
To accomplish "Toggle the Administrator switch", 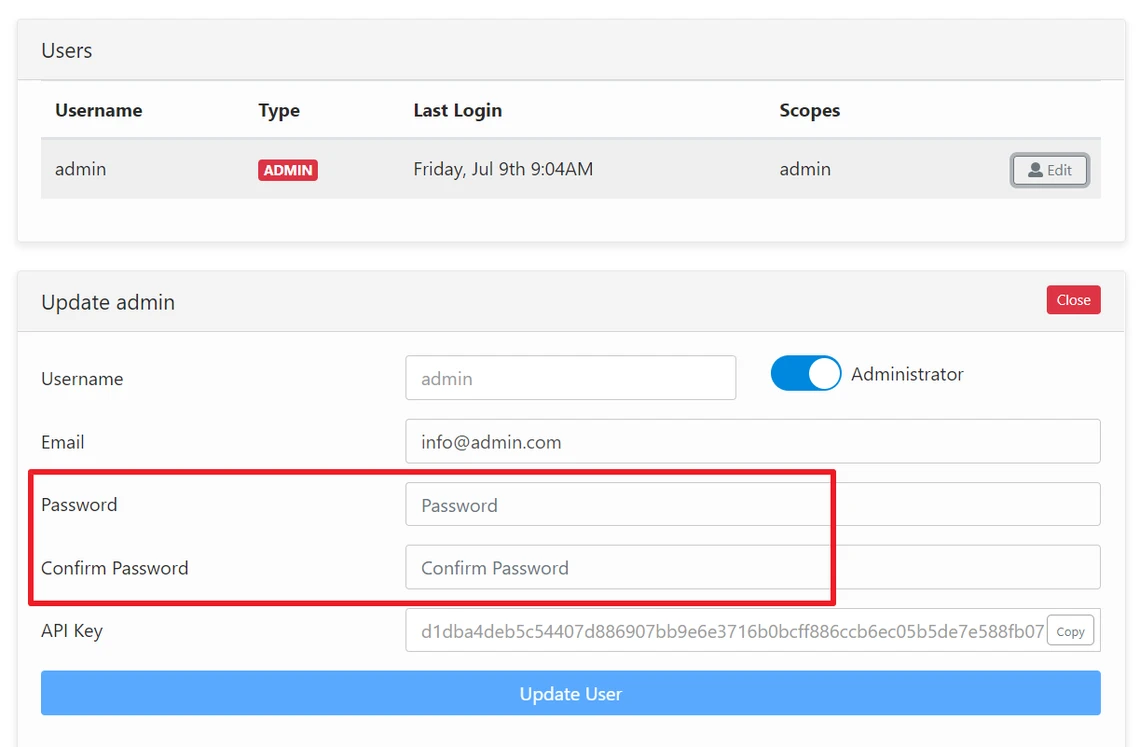I will [x=806, y=374].
